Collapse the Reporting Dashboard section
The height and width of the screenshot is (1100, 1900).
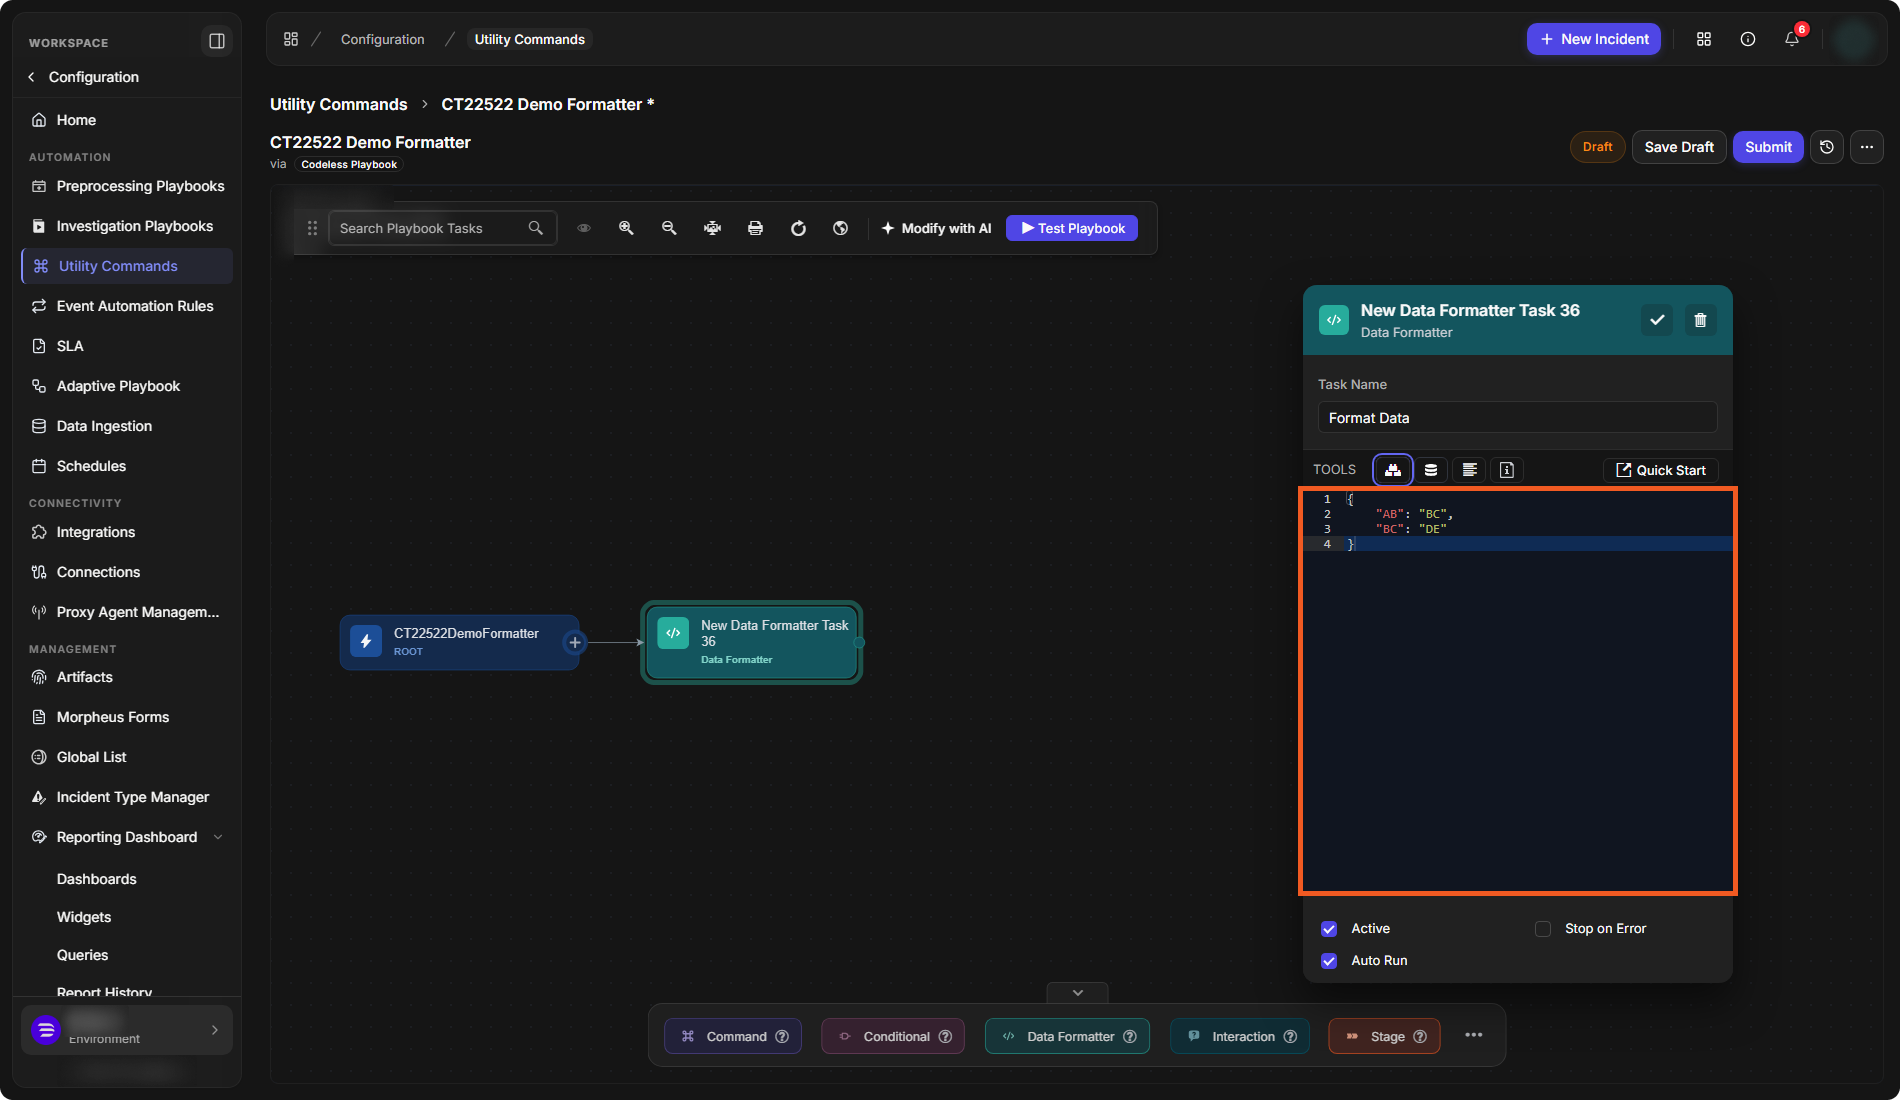(x=218, y=837)
